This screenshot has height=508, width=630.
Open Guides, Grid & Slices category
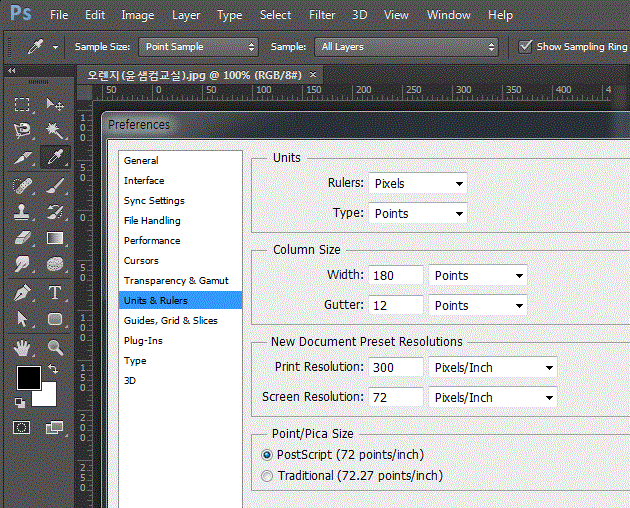180,320
